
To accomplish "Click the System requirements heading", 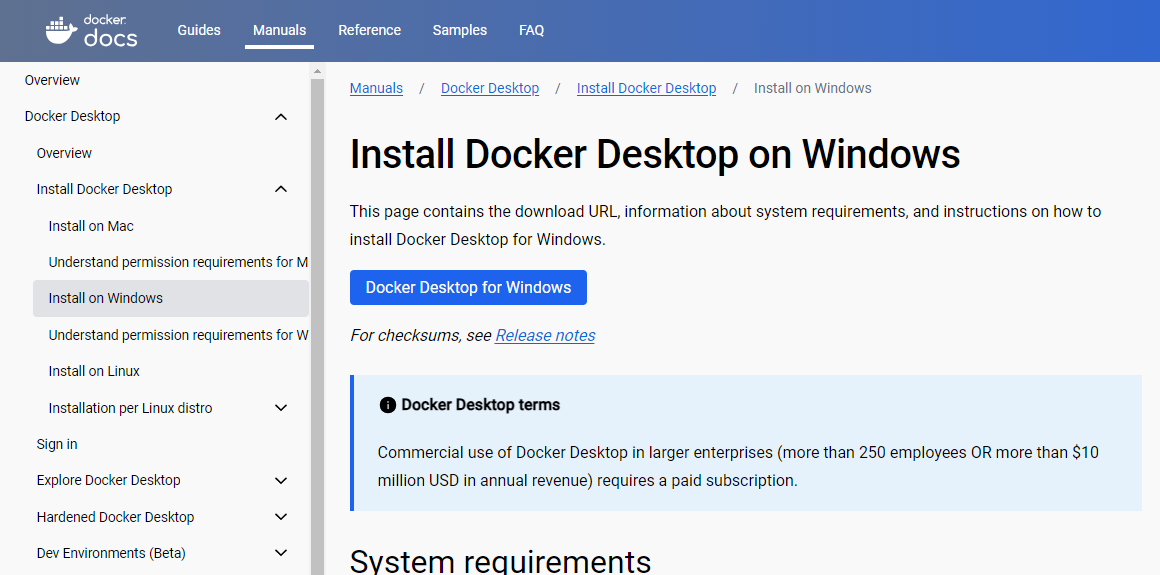I will point(500,561).
